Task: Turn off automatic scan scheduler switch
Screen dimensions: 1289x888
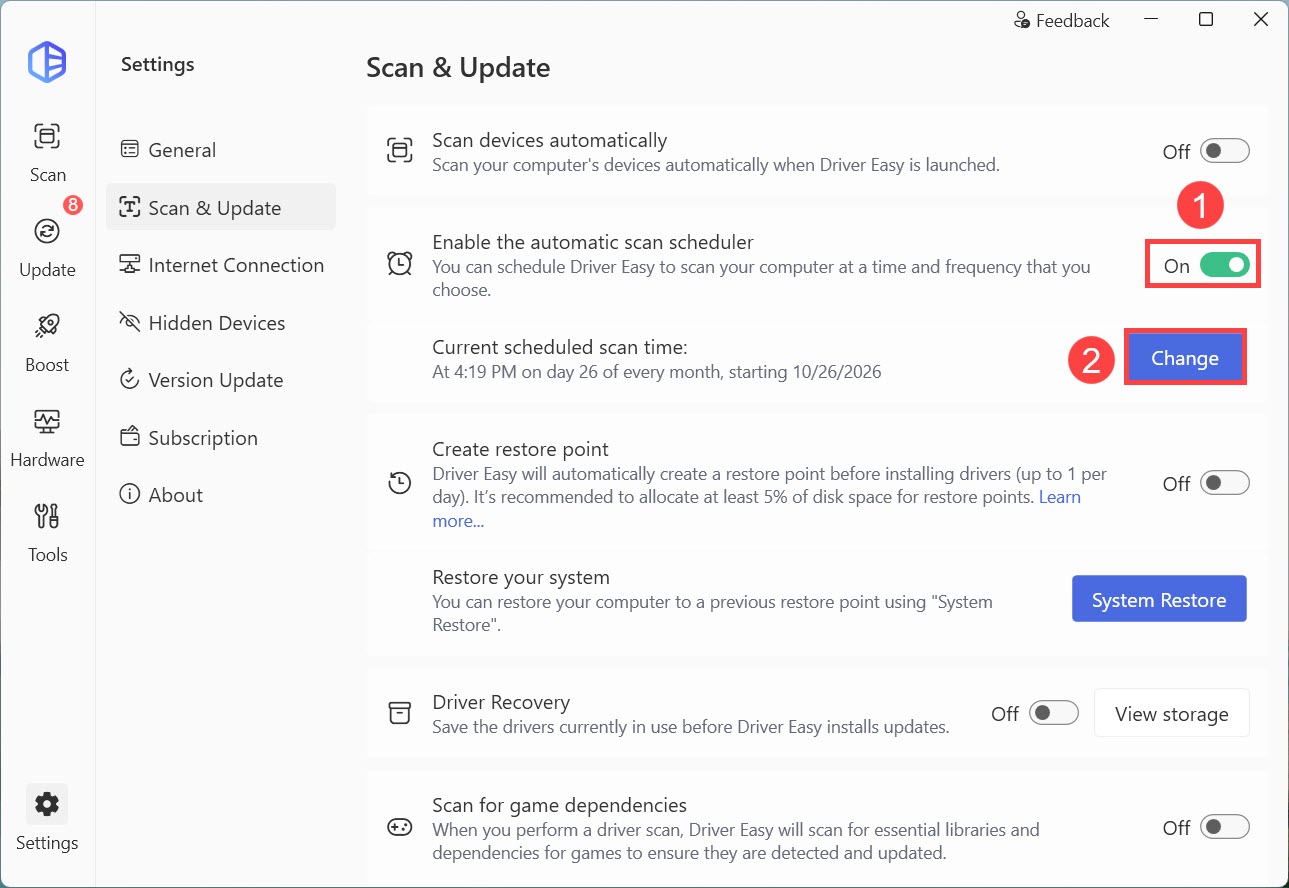Action: tap(1225, 265)
